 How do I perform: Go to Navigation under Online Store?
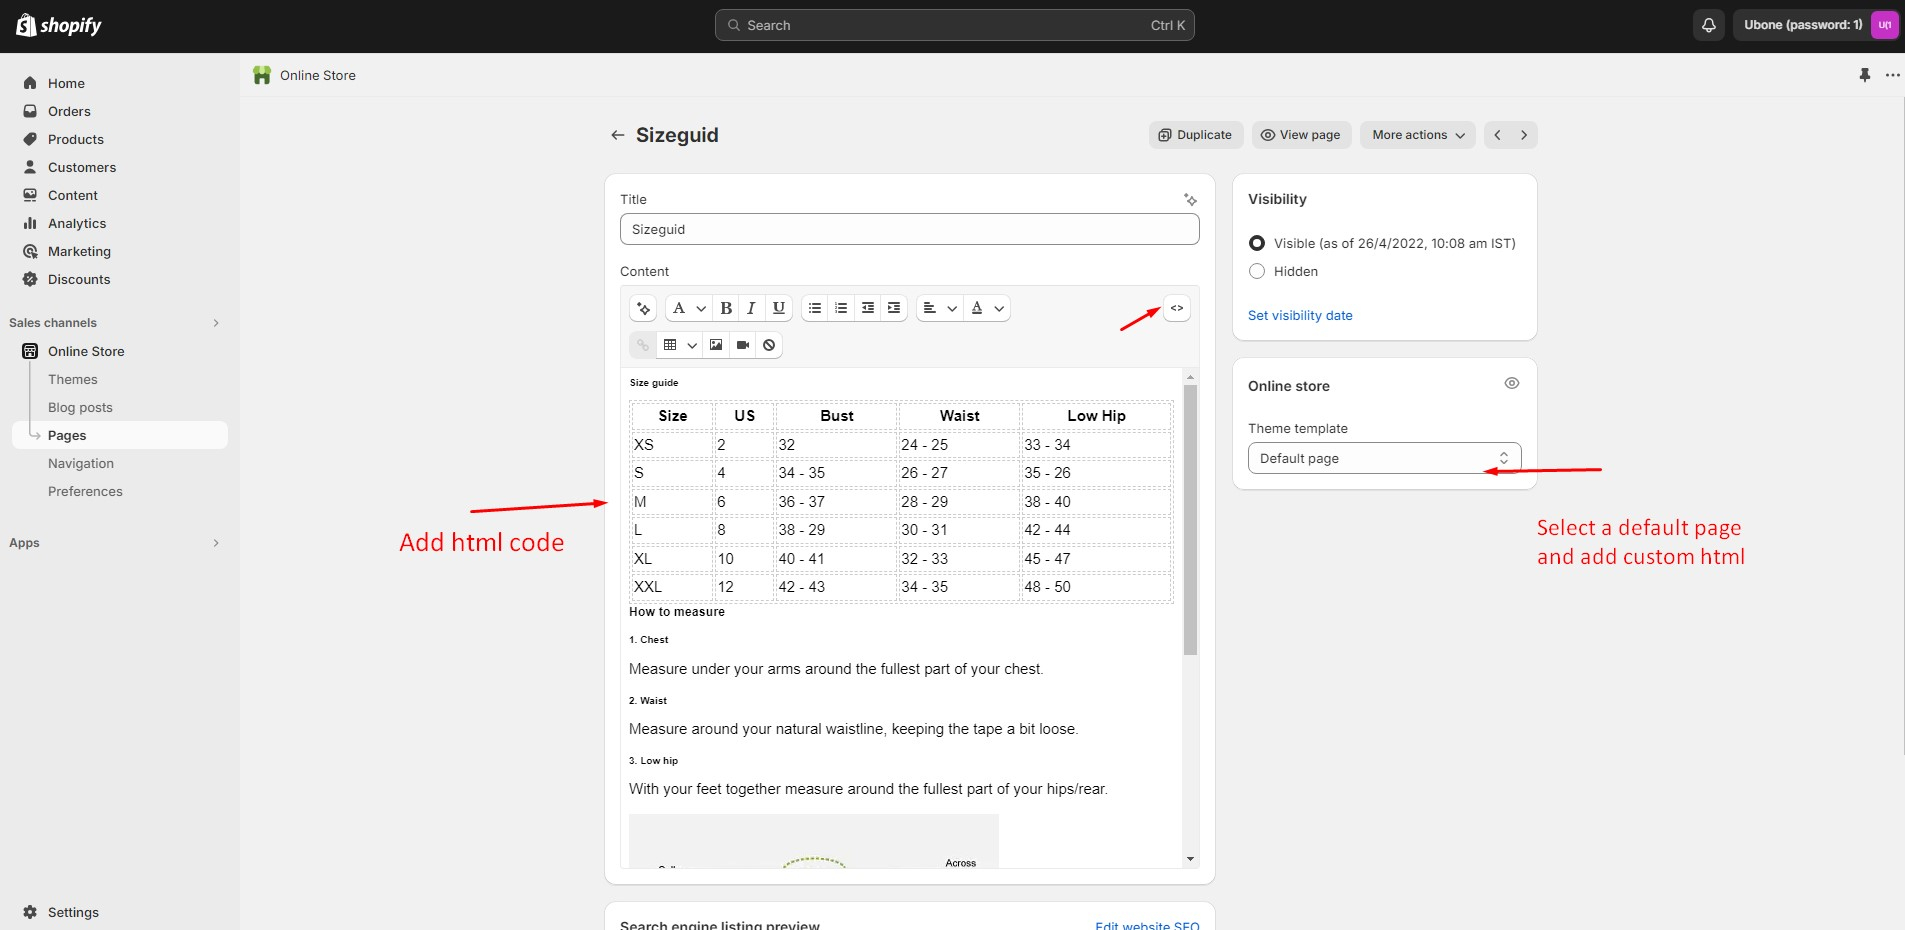(x=81, y=463)
